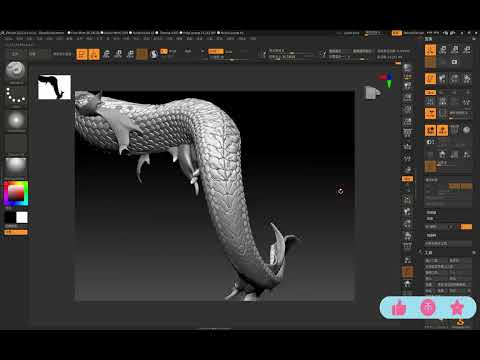Open the stroke type selector with dots
The width and height of the screenshot is (480, 360).
coord(15,96)
